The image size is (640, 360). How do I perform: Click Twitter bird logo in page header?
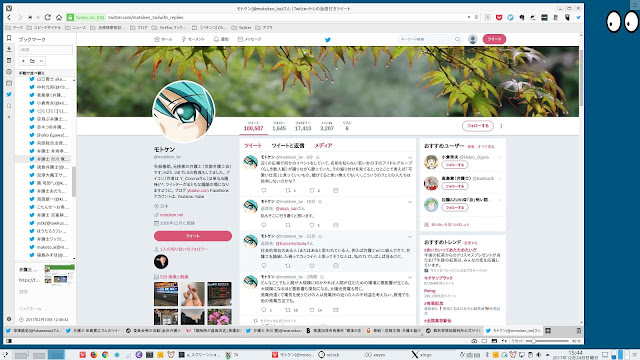point(327,40)
